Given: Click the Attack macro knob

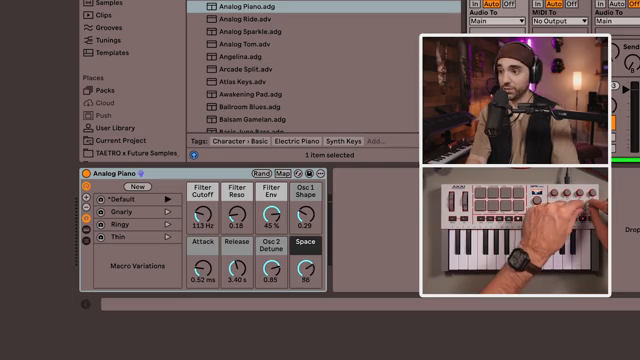Looking at the screenshot, I should click(203, 269).
